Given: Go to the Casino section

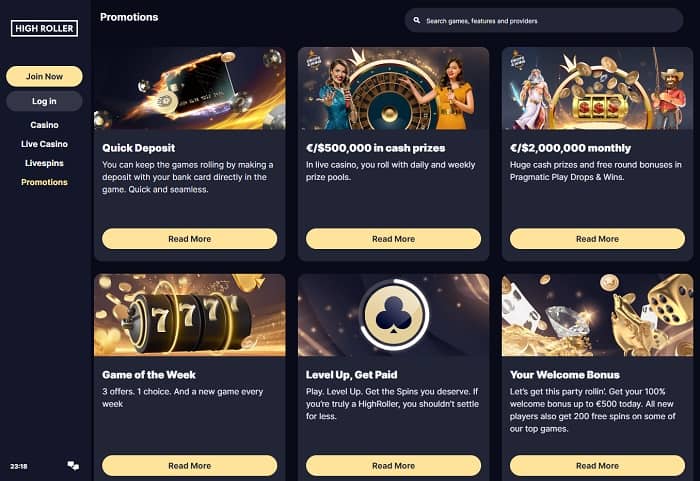Looking at the screenshot, I should tap(44, 125).
